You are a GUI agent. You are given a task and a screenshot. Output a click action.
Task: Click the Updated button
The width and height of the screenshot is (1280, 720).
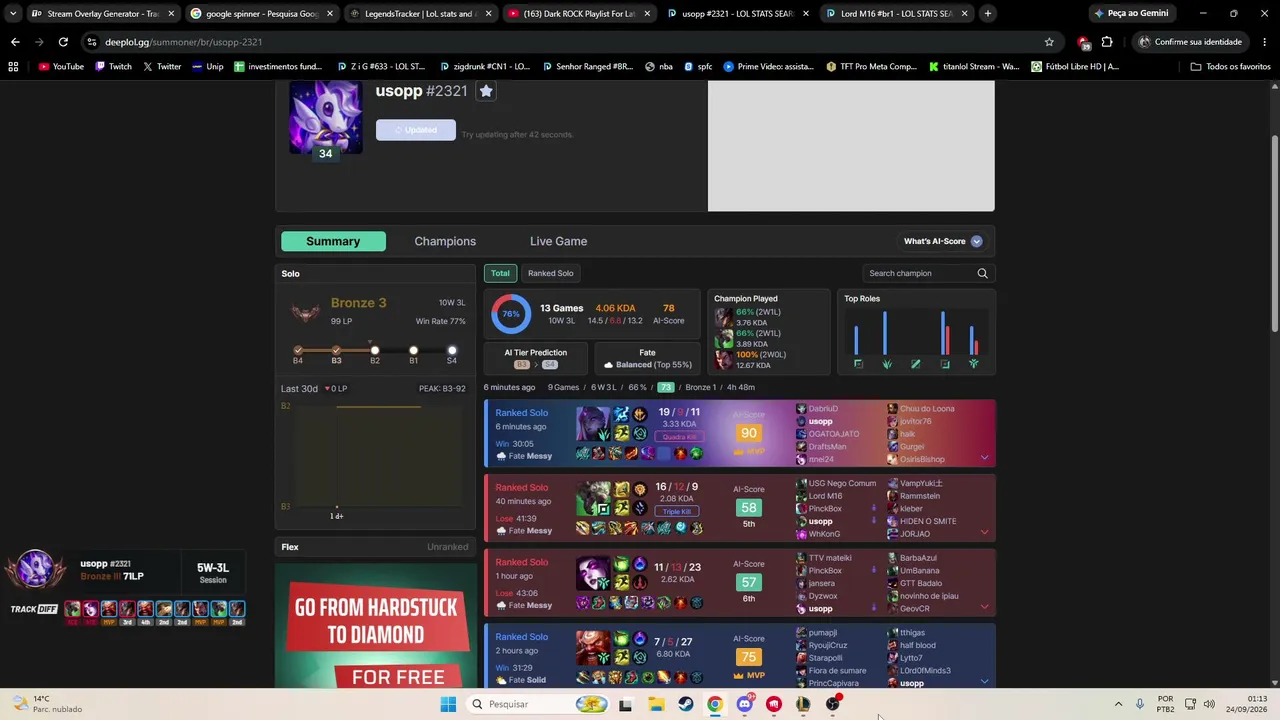click(x=416, y=130)
